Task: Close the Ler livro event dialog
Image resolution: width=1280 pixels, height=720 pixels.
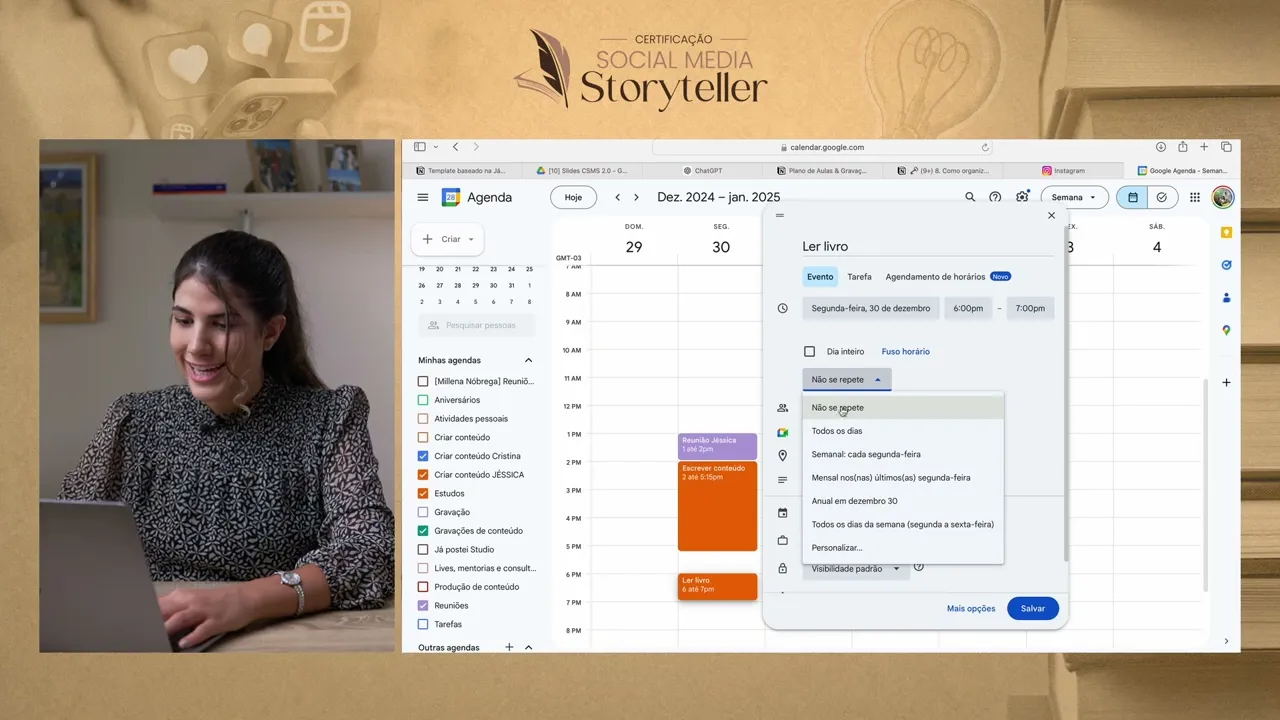Action: [1051, 215]
